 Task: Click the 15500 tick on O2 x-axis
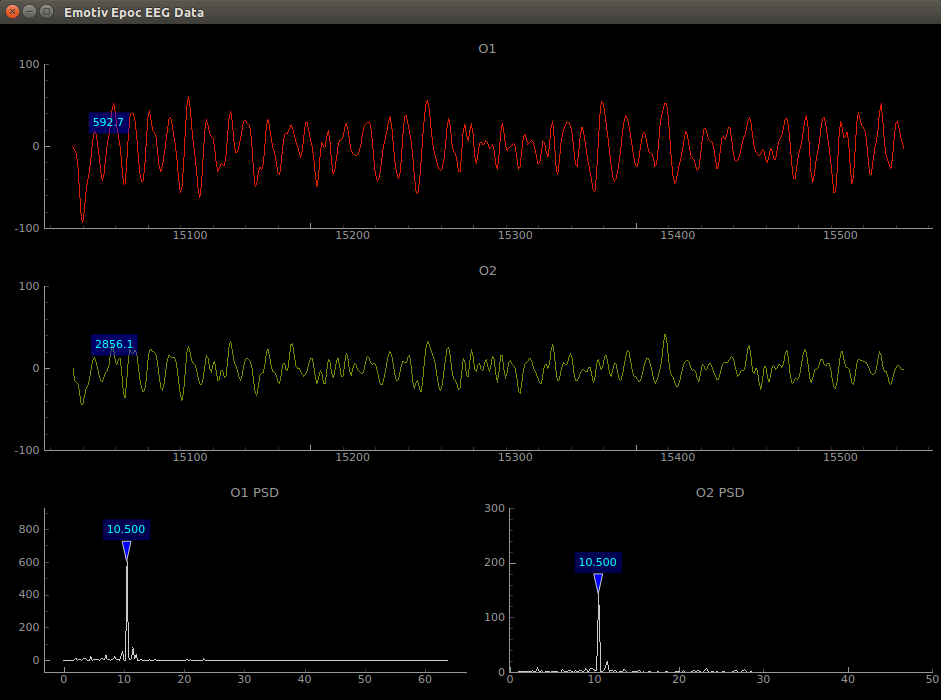(840, 457)
